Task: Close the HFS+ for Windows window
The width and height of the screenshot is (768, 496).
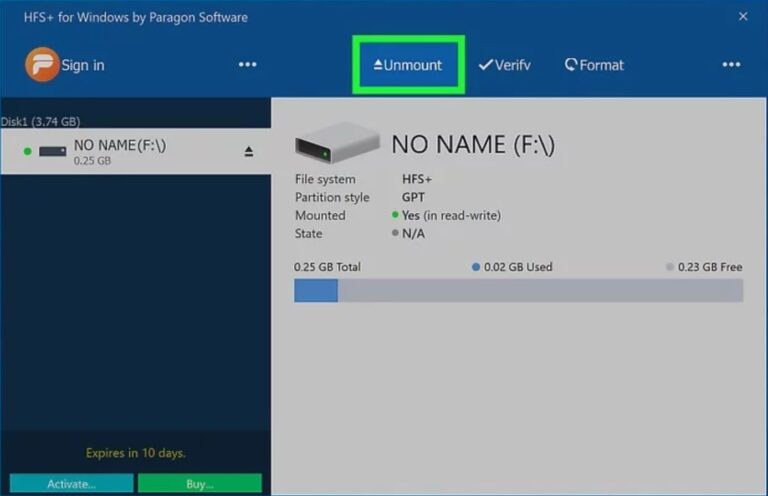Action: click(743, 17)
